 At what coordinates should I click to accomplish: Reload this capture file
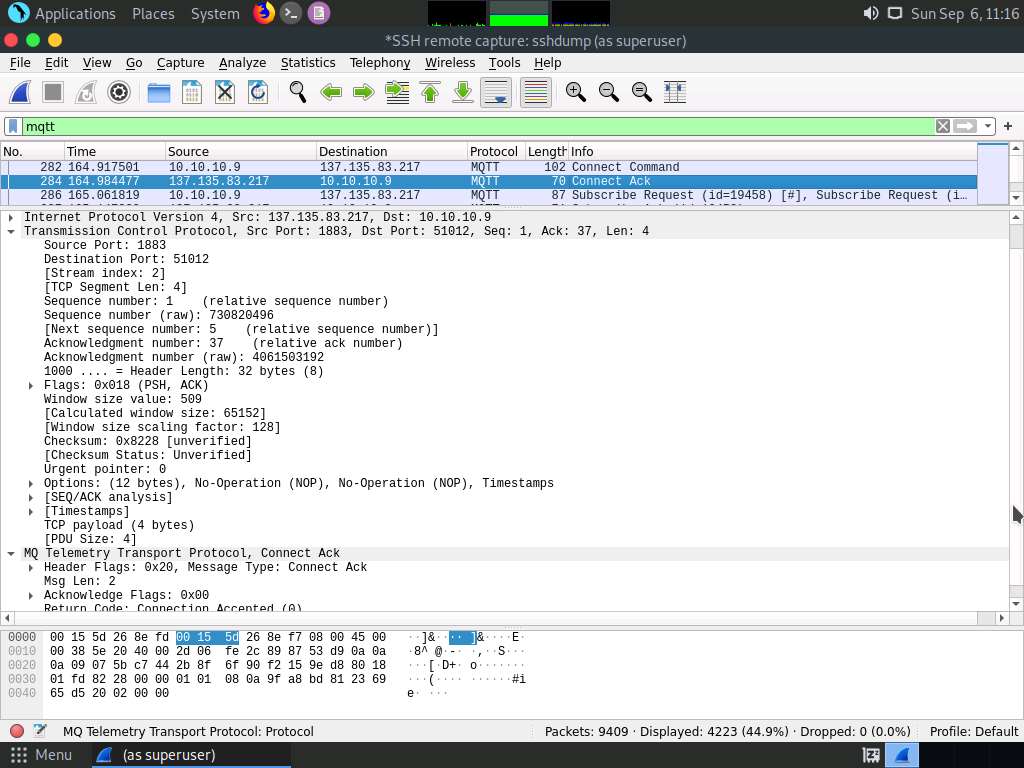point(258,92)
